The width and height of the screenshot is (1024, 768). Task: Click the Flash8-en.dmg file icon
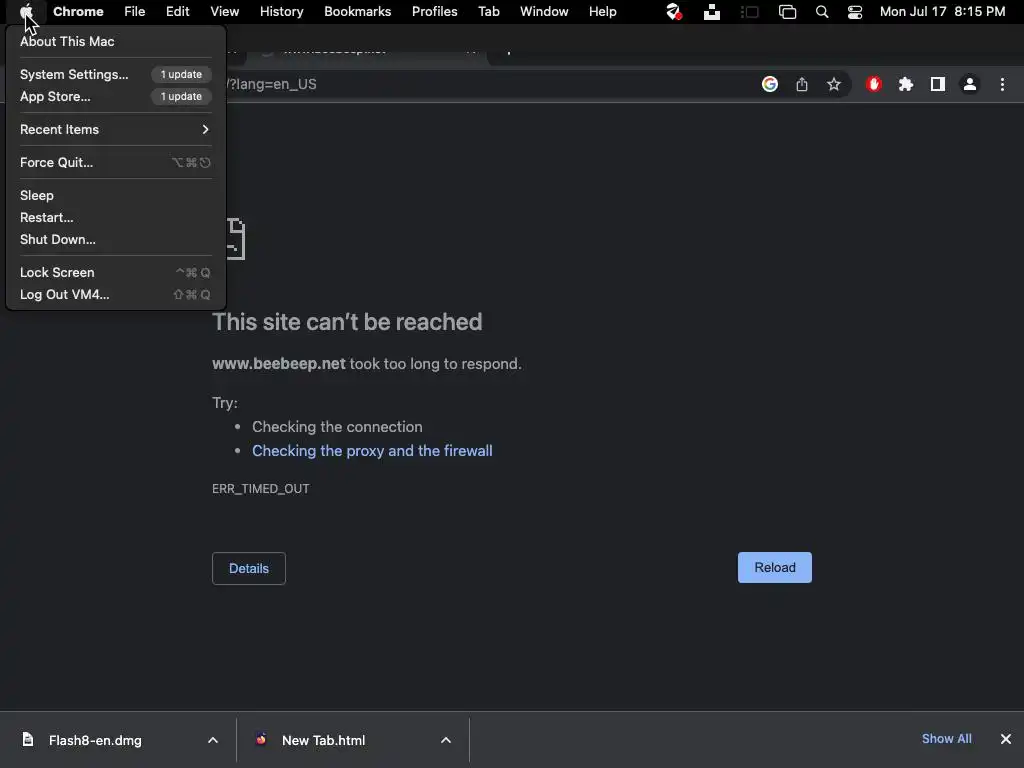click(27, 739)
